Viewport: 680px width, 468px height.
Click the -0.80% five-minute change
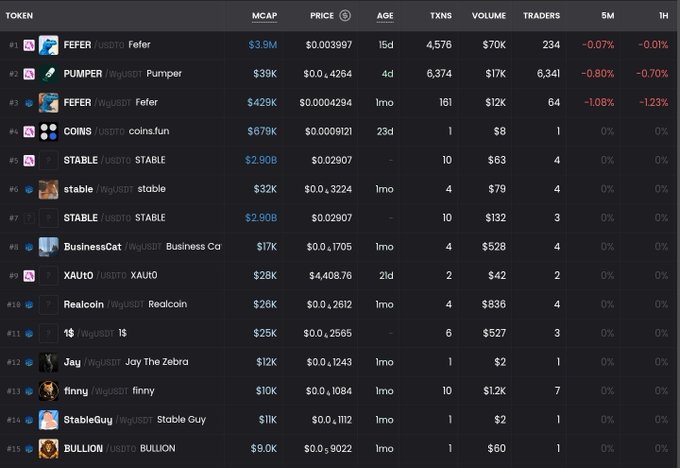[598, 74]
